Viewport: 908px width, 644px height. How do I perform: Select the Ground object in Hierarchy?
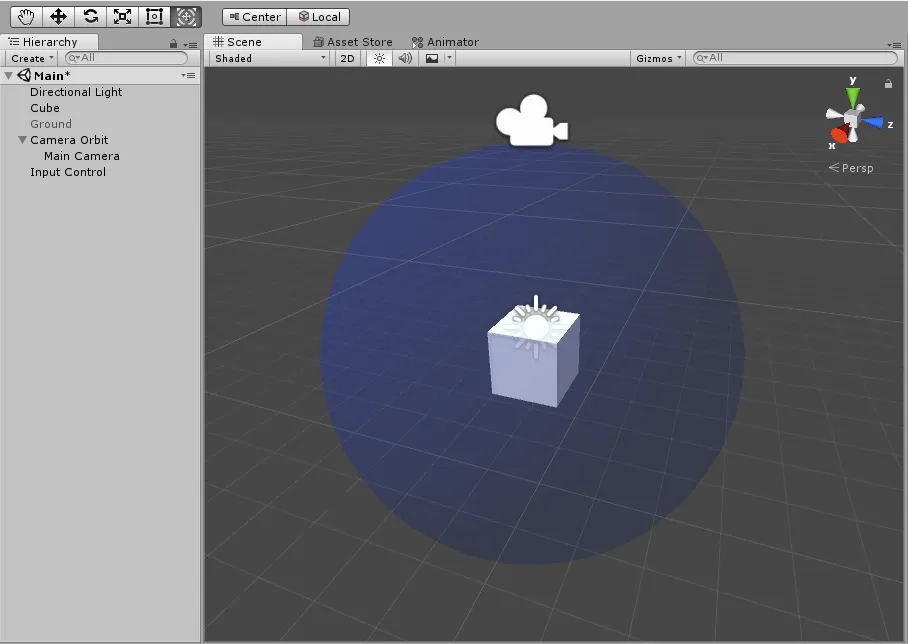point(51,124)
